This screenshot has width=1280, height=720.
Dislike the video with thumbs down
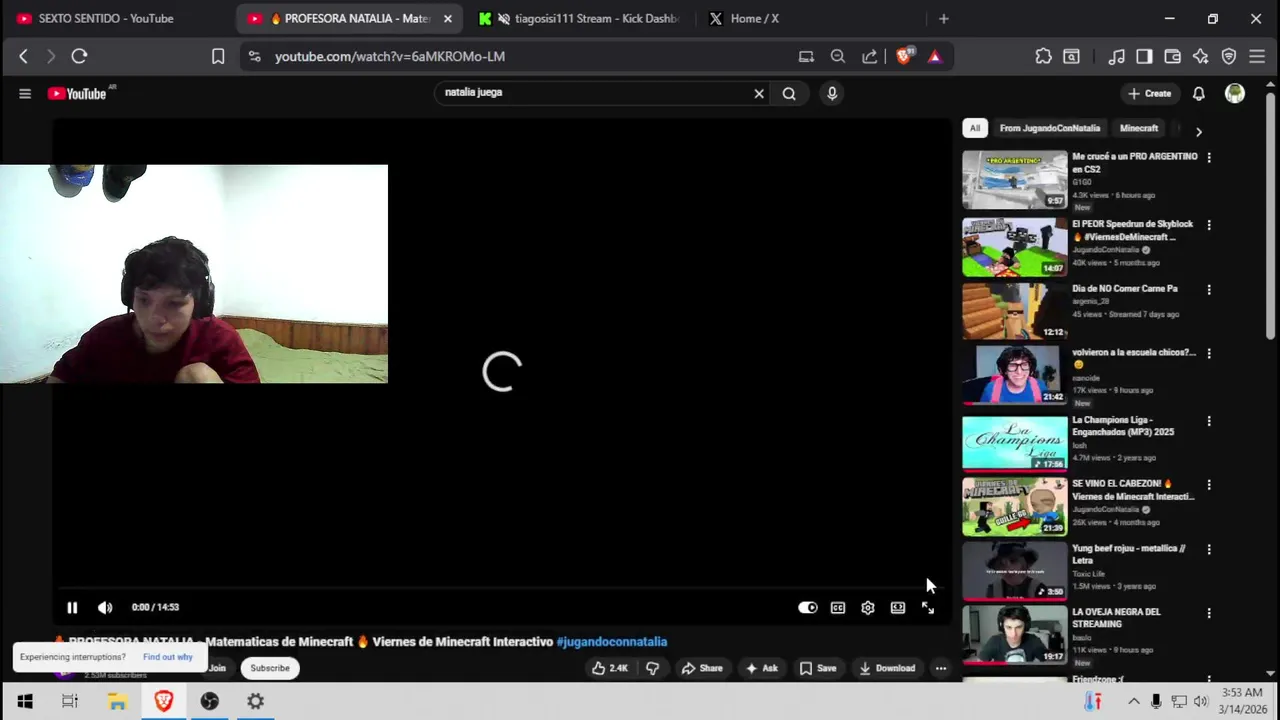652,668
